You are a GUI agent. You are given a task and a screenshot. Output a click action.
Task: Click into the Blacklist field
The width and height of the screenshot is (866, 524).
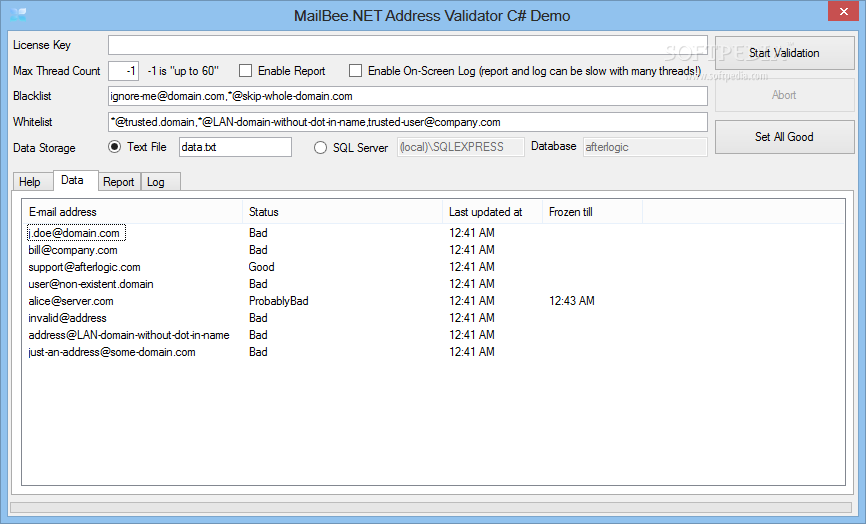408,96
